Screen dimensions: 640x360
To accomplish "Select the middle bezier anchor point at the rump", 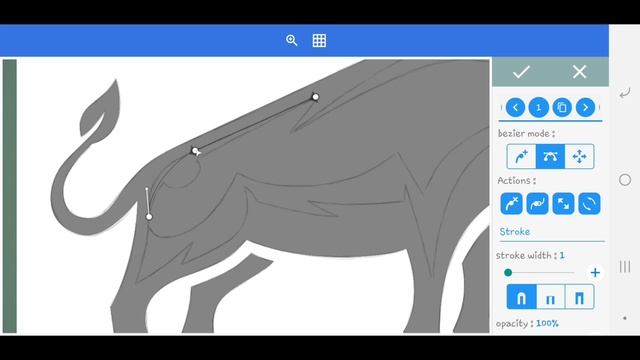I will coord(195,151).
